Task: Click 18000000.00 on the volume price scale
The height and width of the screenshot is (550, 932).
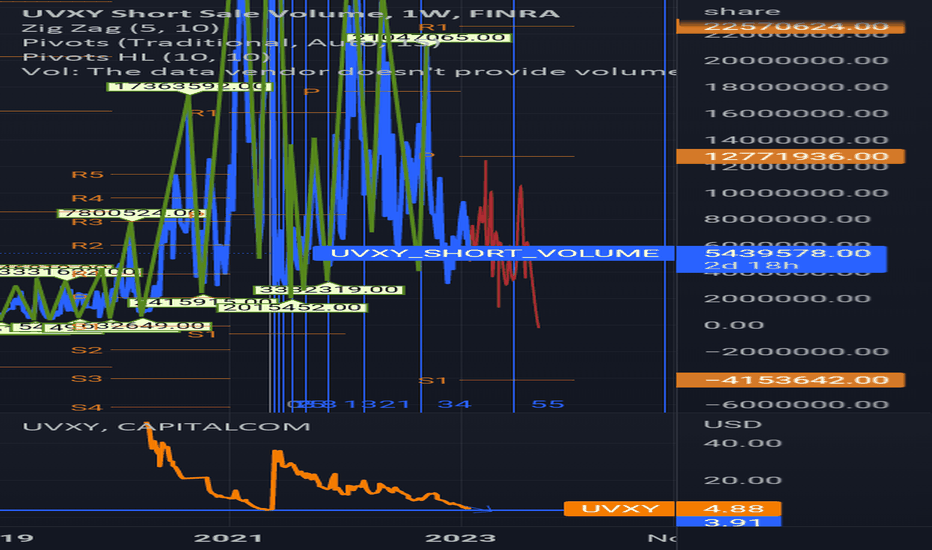Action: (796, 87)
